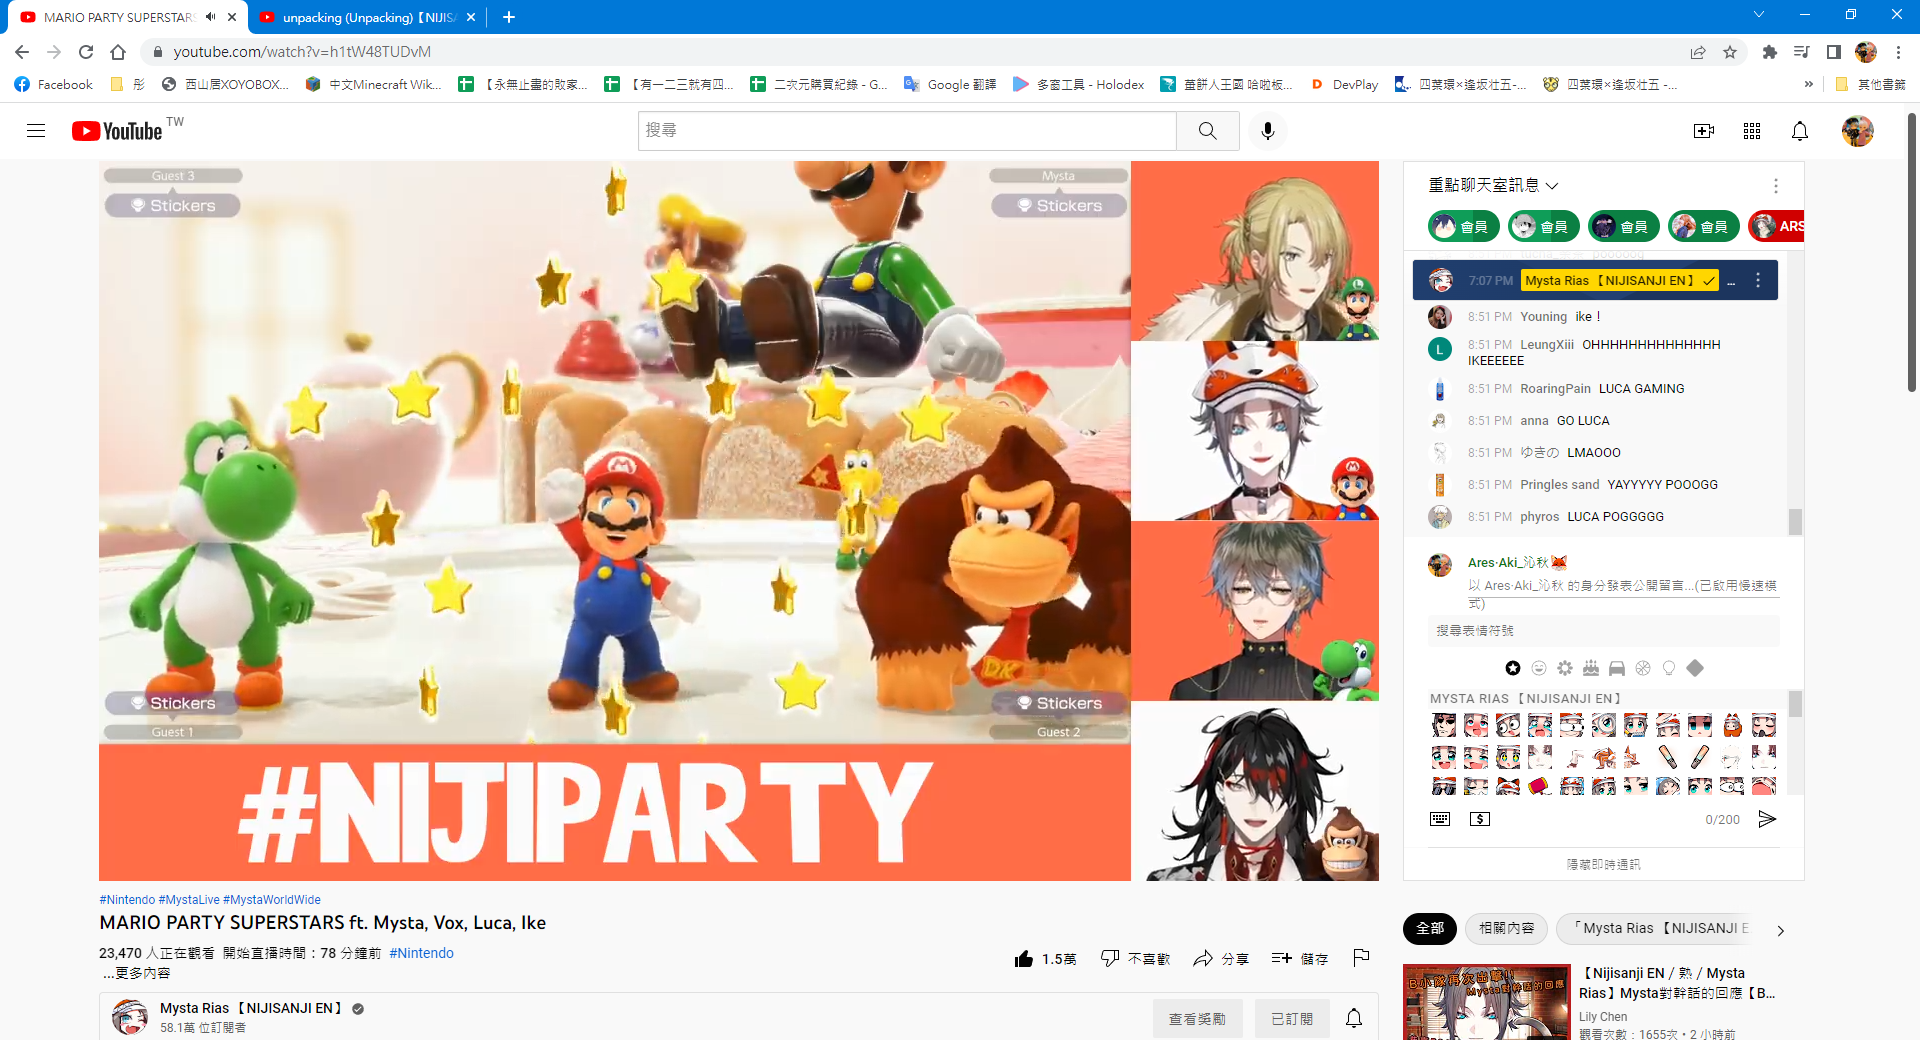Click the emoji picker scrollbar thumb
The image size is (1920, 1040).
tap(1795, 704)
